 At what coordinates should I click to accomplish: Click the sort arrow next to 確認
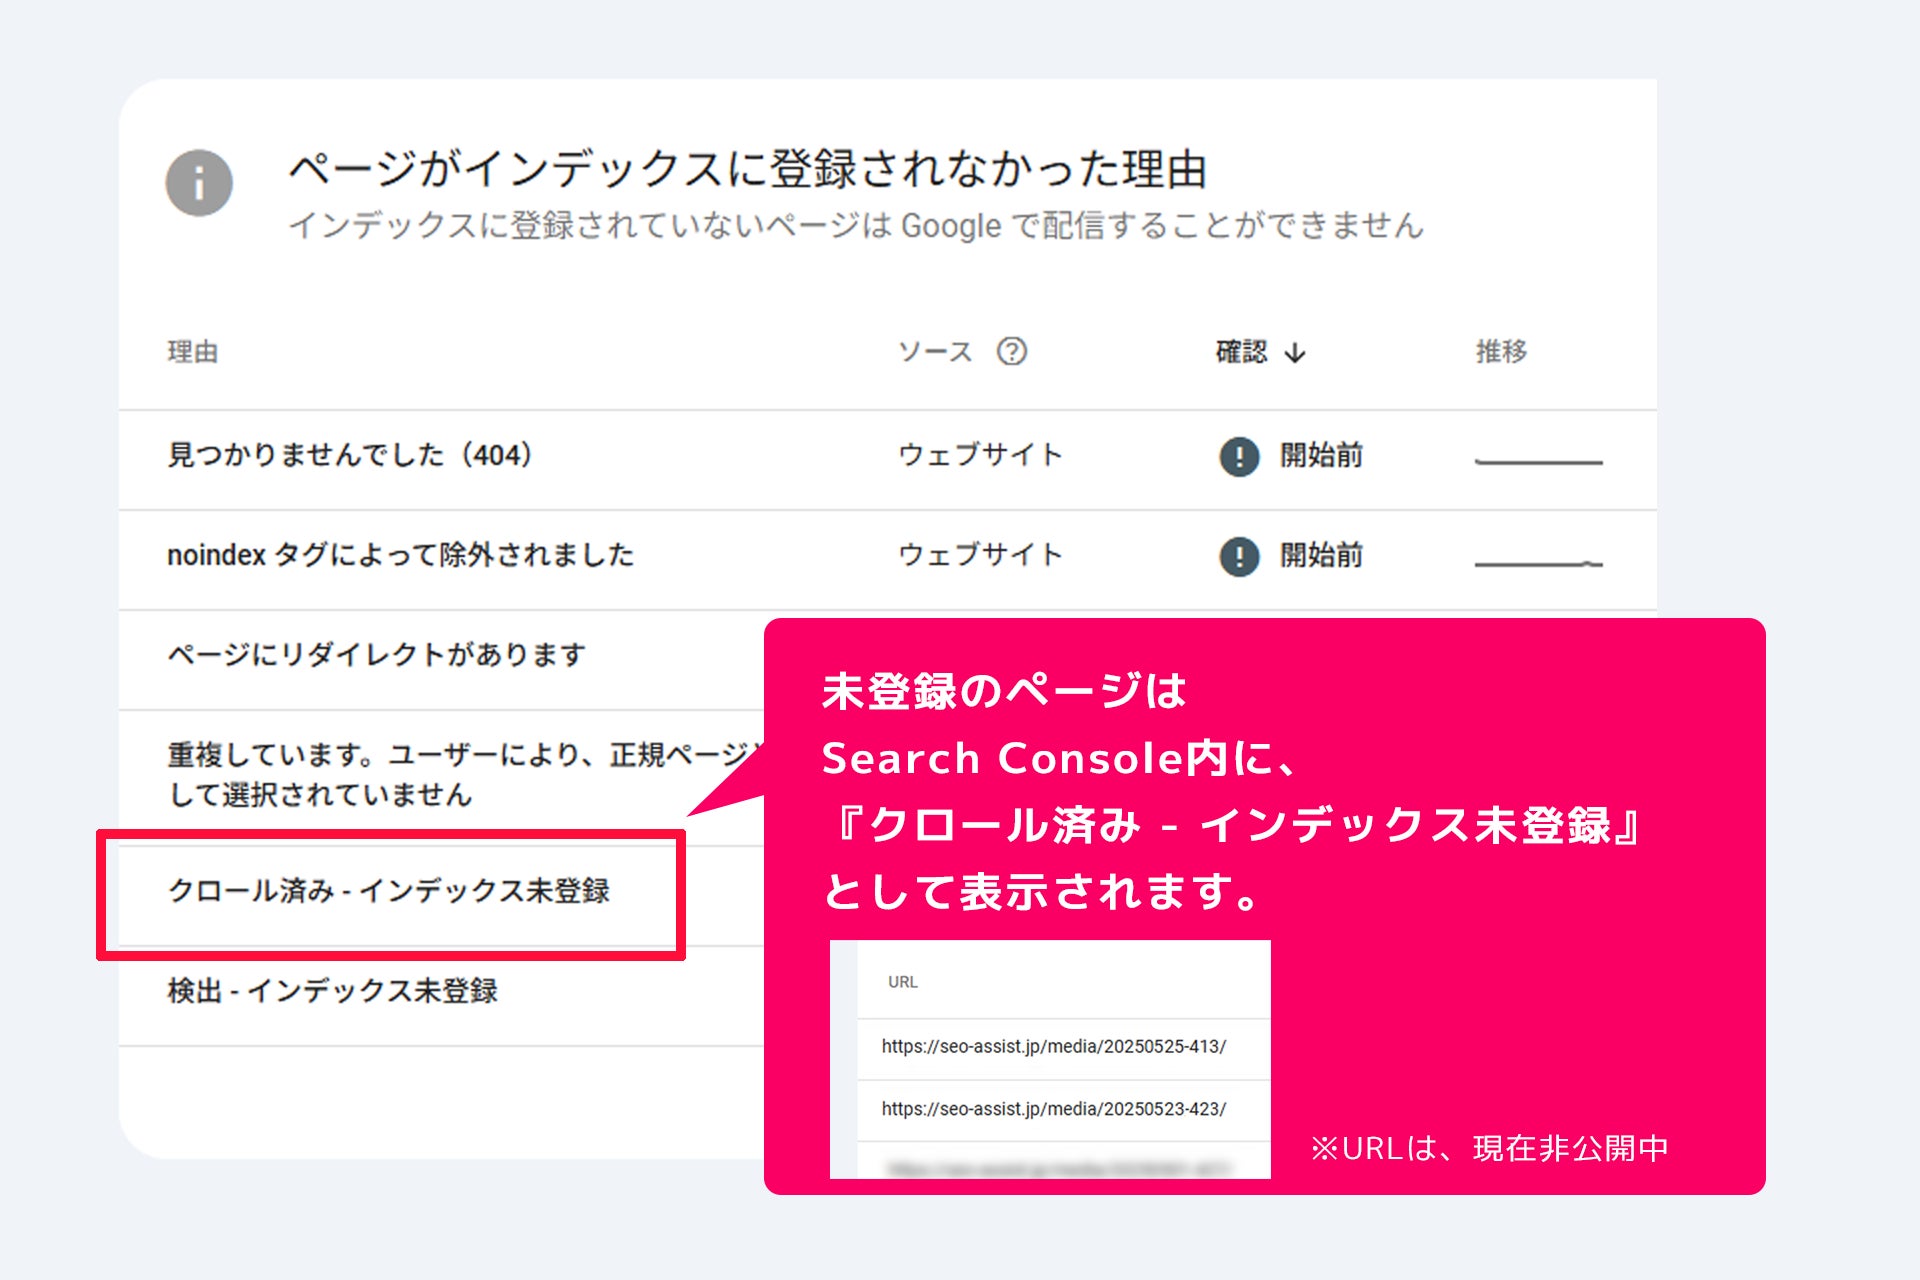click(1295, 353)
